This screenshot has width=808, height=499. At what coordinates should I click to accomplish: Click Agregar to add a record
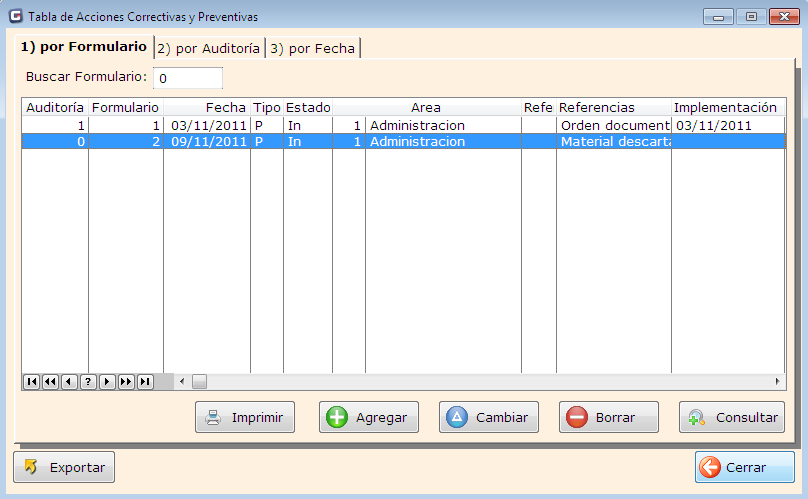pyautogui.click(x=368, y=417)
